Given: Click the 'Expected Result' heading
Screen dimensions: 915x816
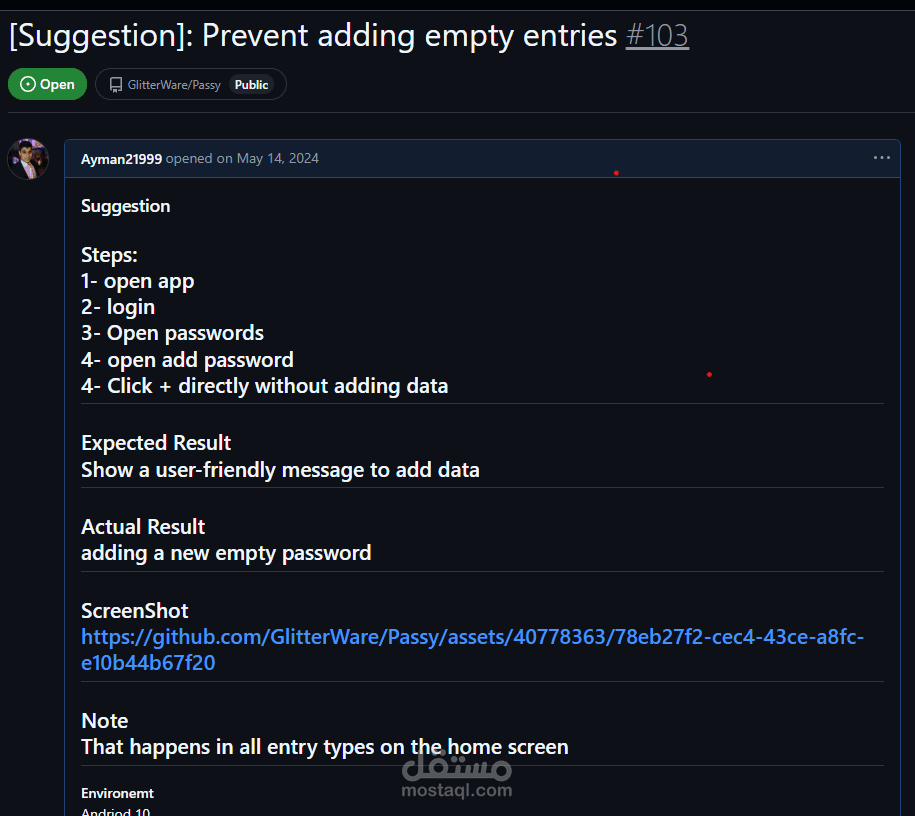Looking at the screenshot, I should (156, 443).
